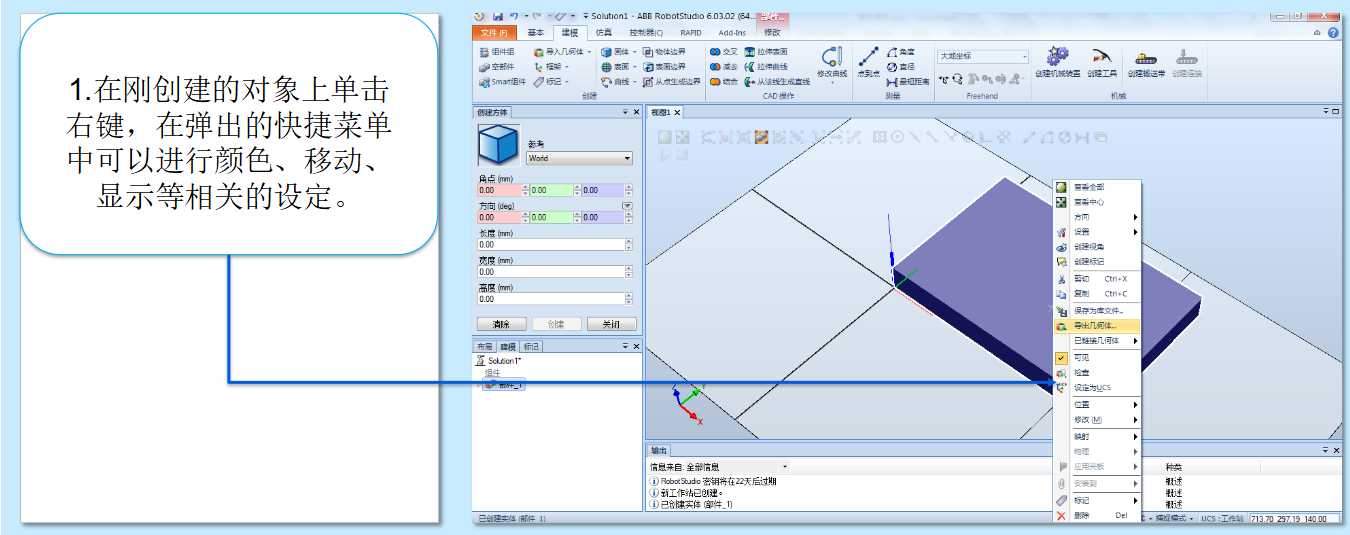
Task: Choose 剪切 cut in context menu
Action: point(1097,279)
